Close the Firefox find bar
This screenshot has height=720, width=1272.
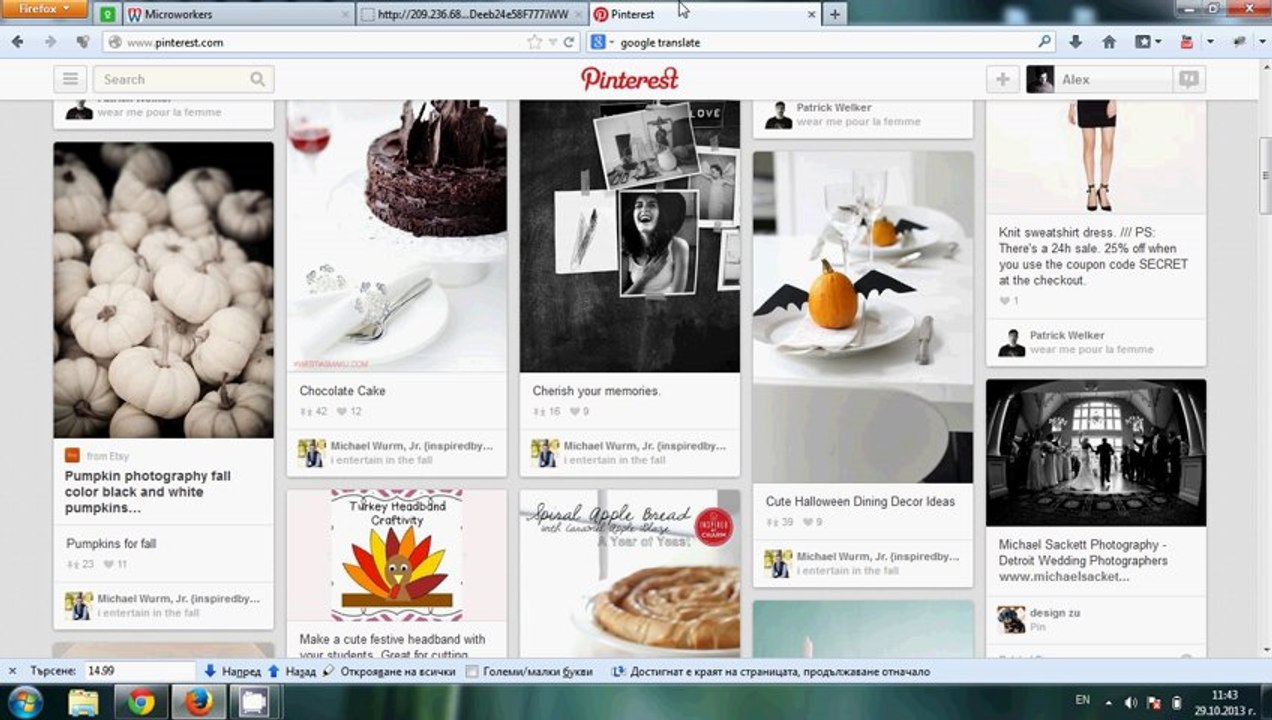pyautogui.click(x=12, y=672)
